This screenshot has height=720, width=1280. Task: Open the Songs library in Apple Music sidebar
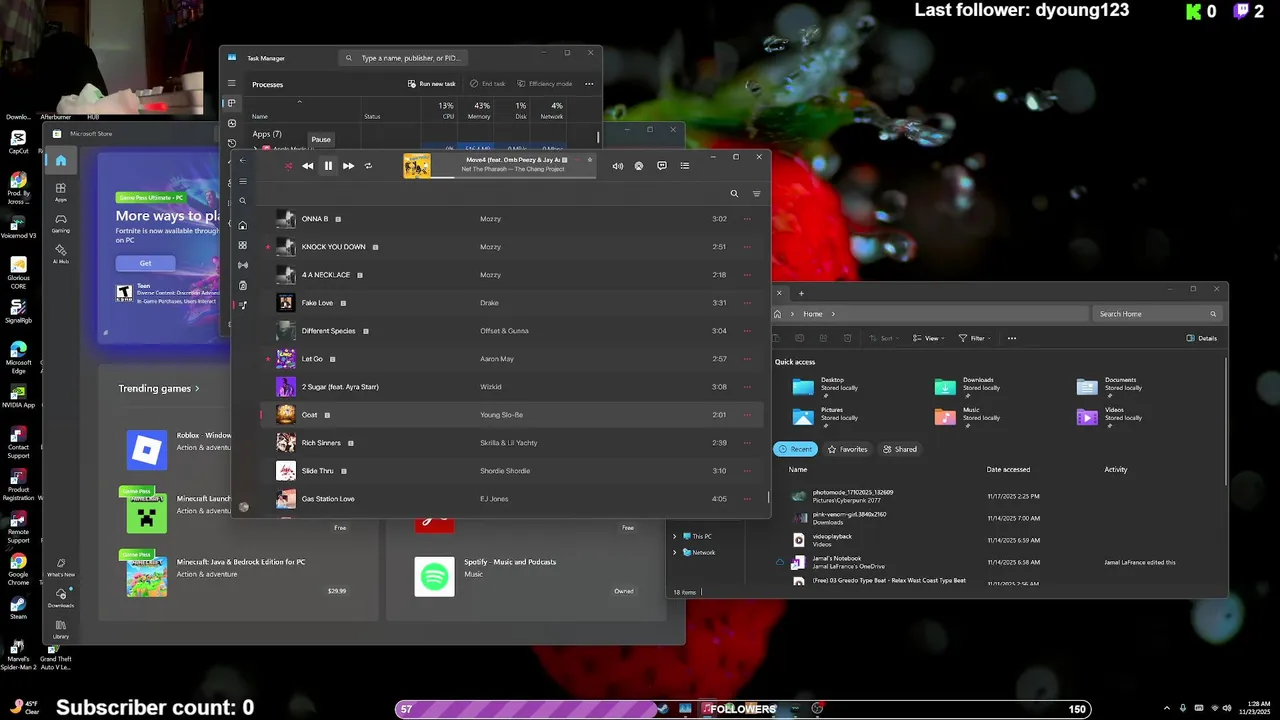(243, 305)
